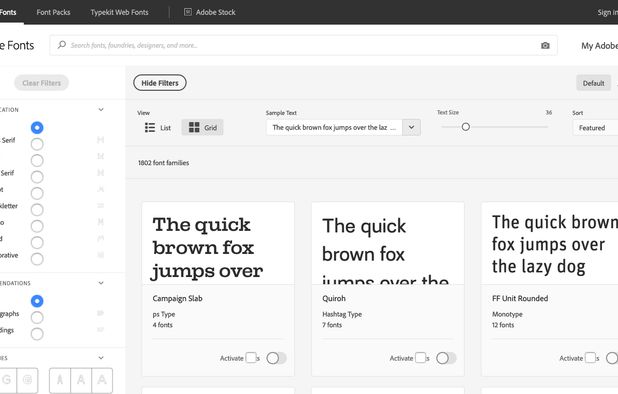Collapse the Properties filter section chevron
This screenshot has width=618, height=394.
click(101, 358)
